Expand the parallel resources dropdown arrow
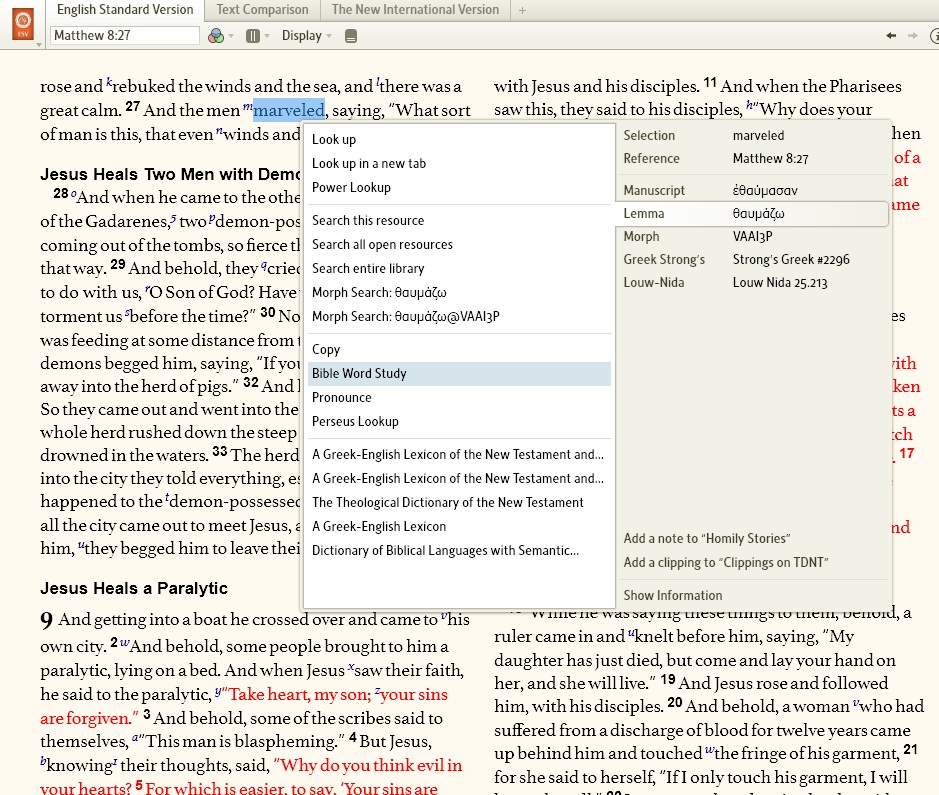Viewport: 939px width, 795px height. (x=267, y=36)
